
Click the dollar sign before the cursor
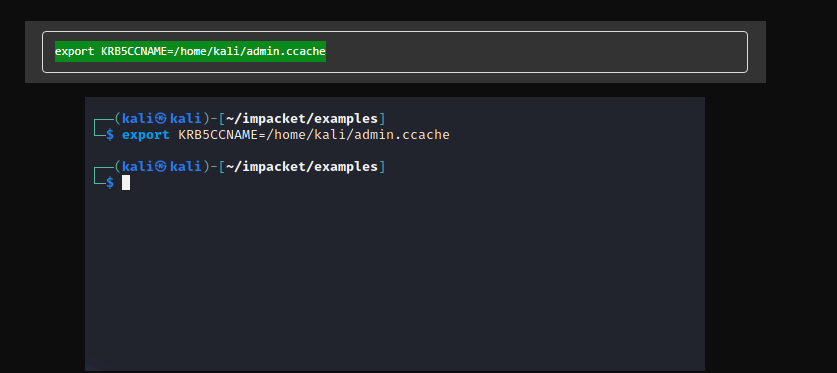coord(110,183)
